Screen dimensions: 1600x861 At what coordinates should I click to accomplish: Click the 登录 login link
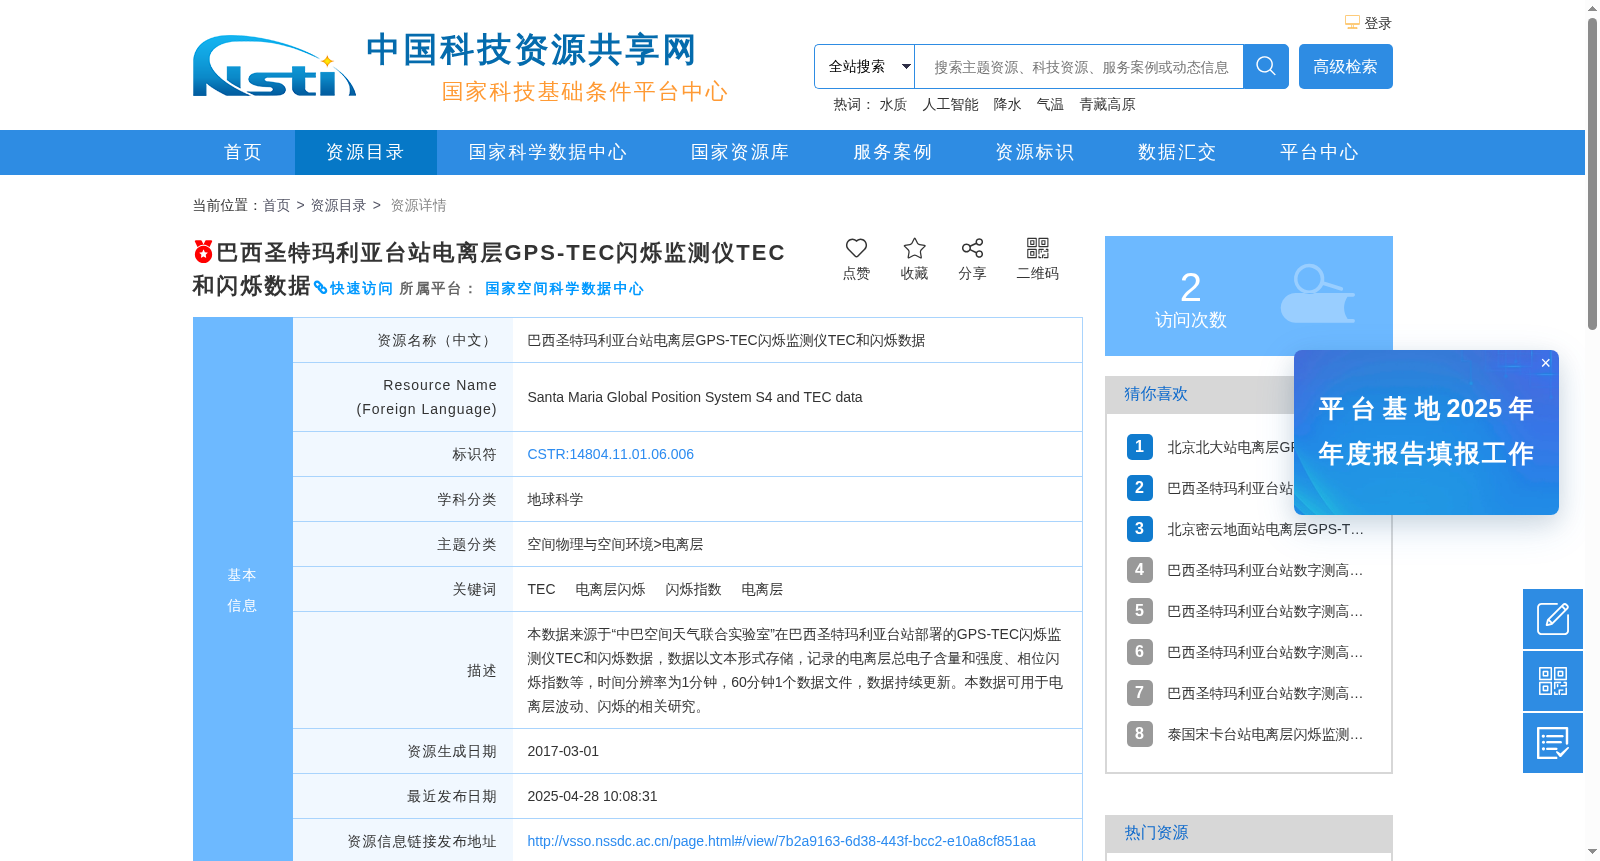(1378, 23)
